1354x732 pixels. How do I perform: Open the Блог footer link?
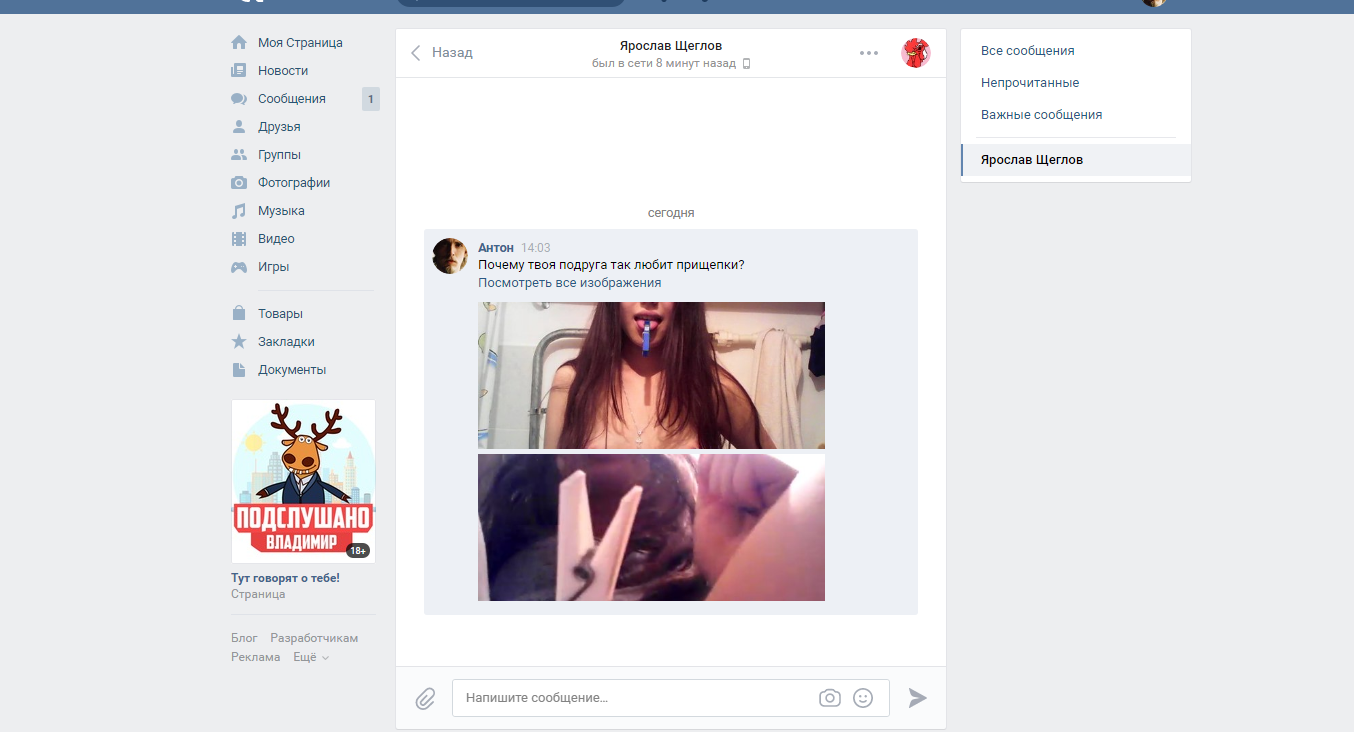point(244,638)
